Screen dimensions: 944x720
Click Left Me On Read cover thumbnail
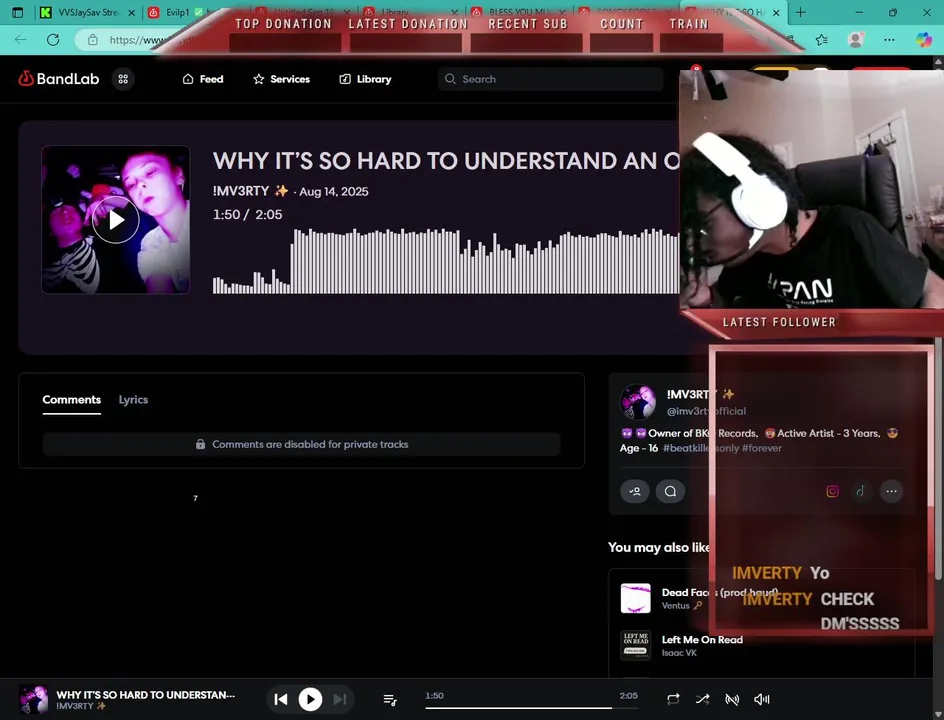pyautogui.click(x=636, y=645)
